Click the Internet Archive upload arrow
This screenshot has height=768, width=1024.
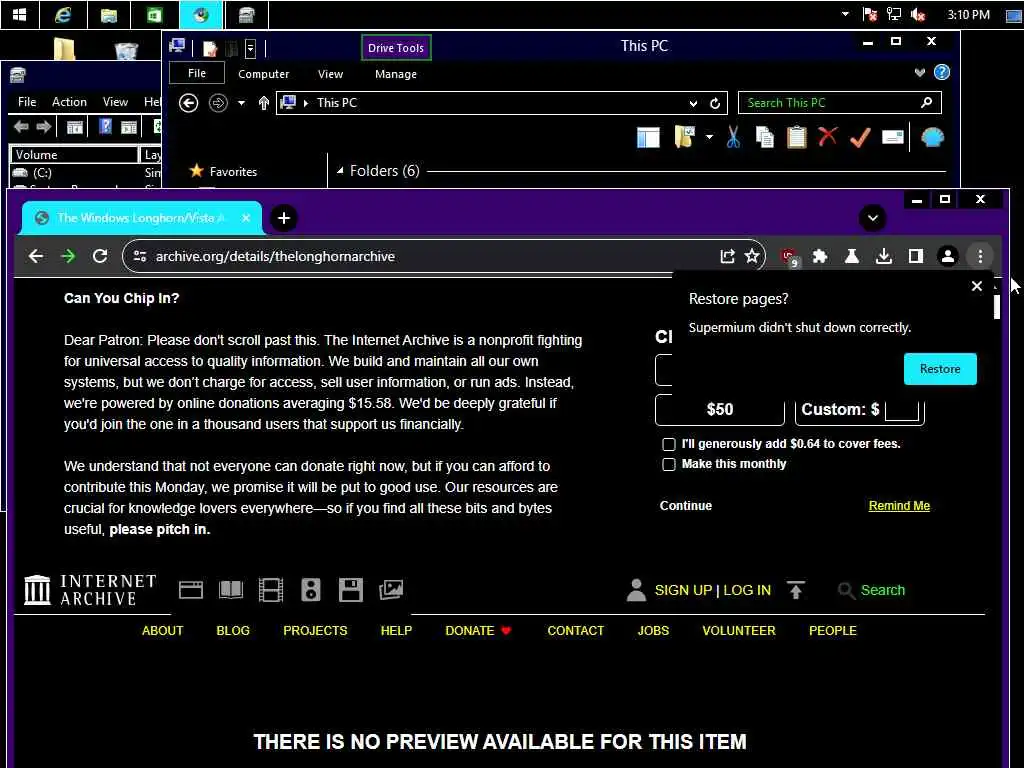pos(795,590)
